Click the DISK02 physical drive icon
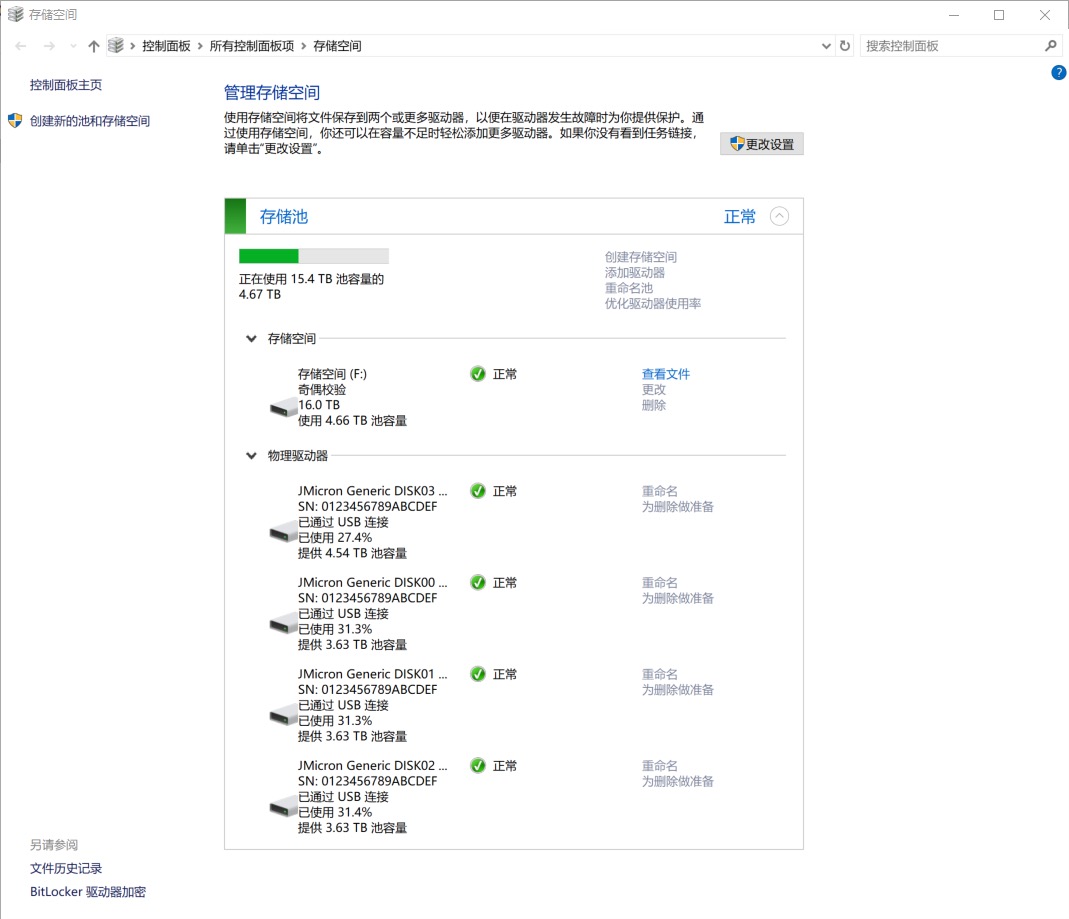1069x919 pixels. pyautogui.click(x=284, y=806)
